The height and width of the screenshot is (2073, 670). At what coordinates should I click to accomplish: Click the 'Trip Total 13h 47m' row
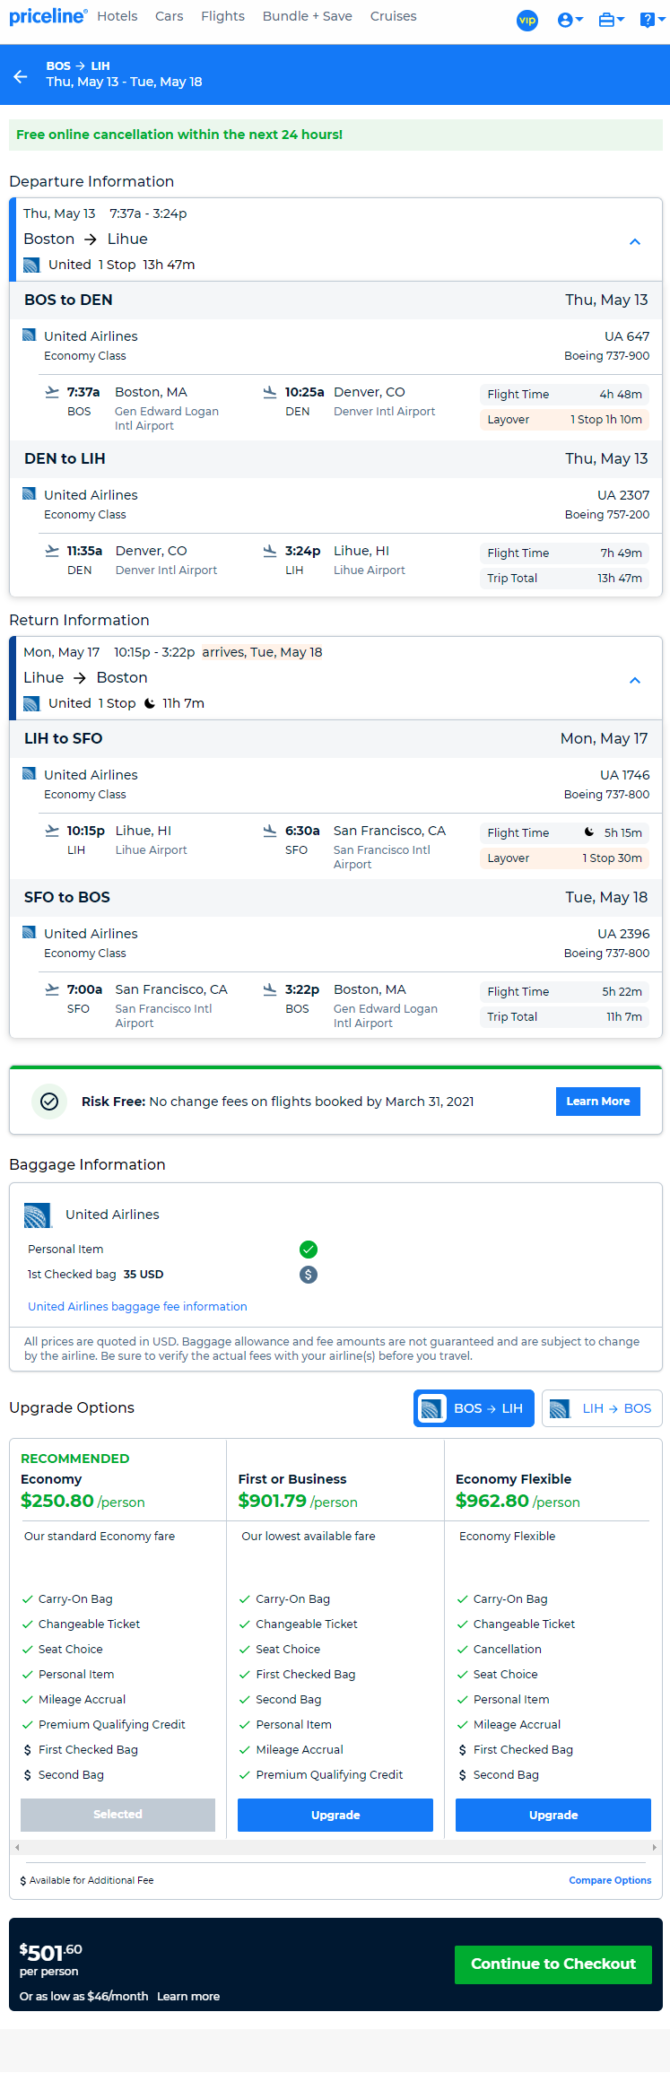[565, 578]
